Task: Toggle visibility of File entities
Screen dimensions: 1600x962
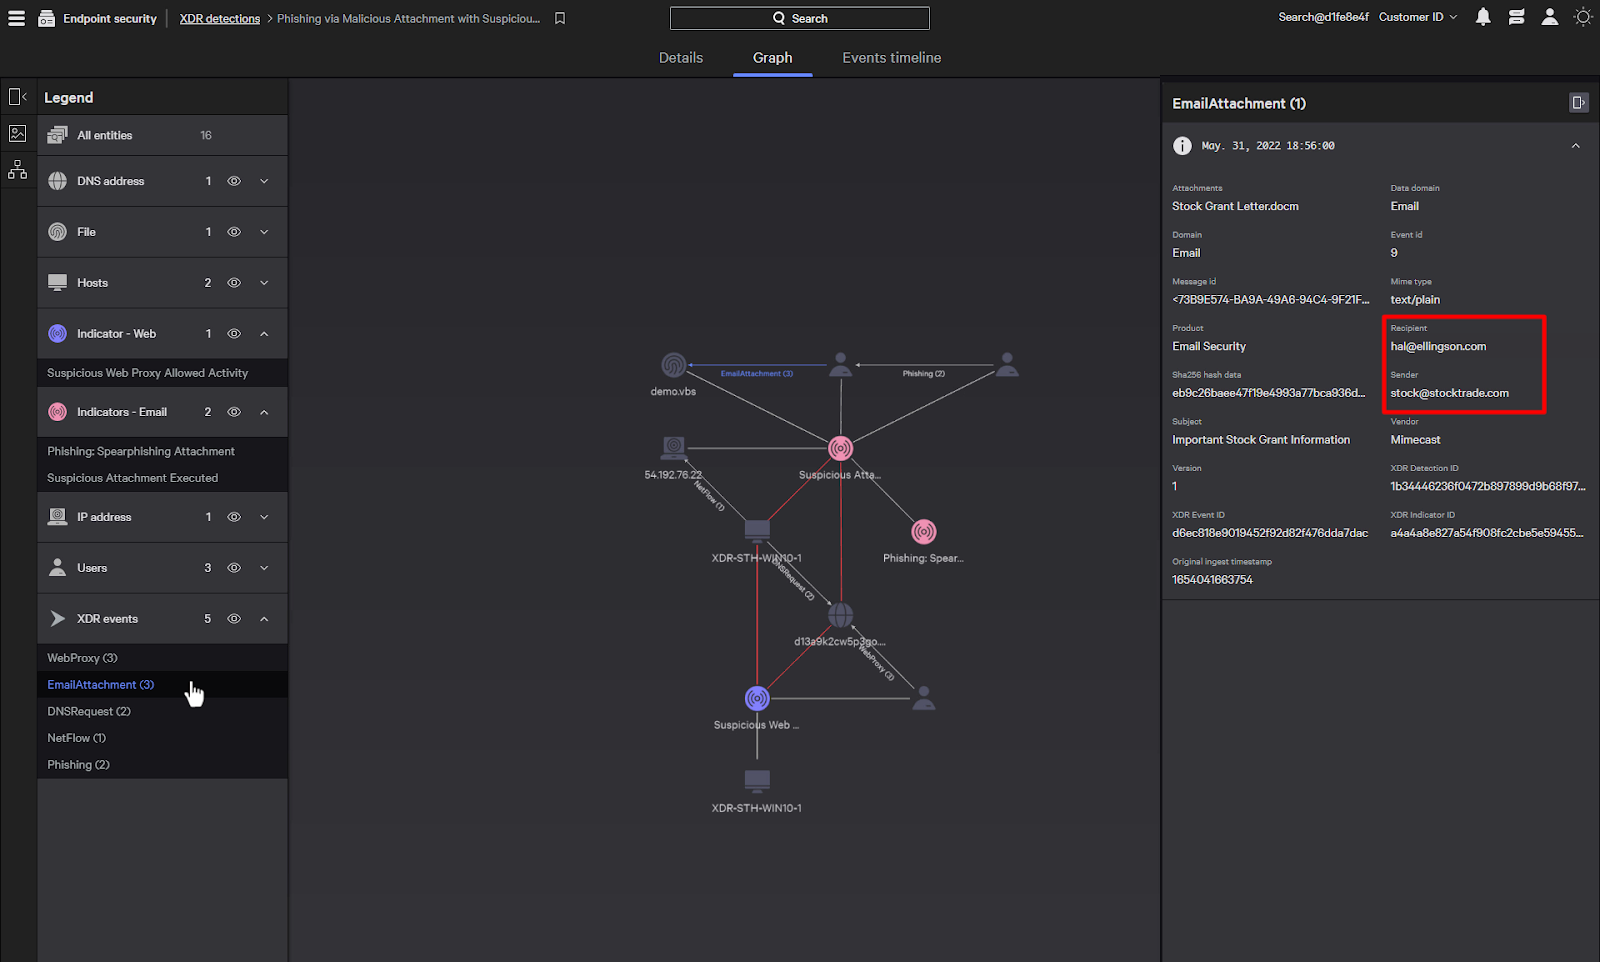Action: [234, 232]
